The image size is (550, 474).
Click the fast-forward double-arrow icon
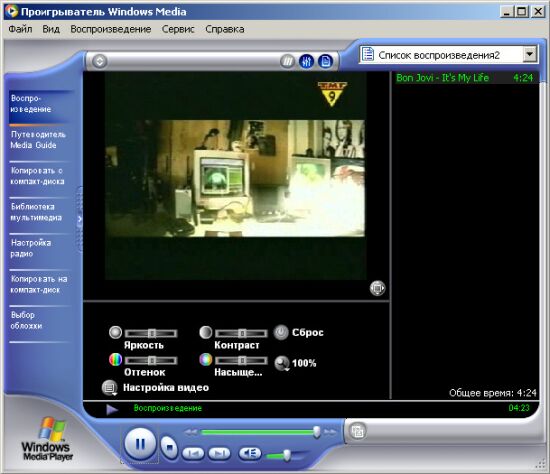tap(330, 432)
